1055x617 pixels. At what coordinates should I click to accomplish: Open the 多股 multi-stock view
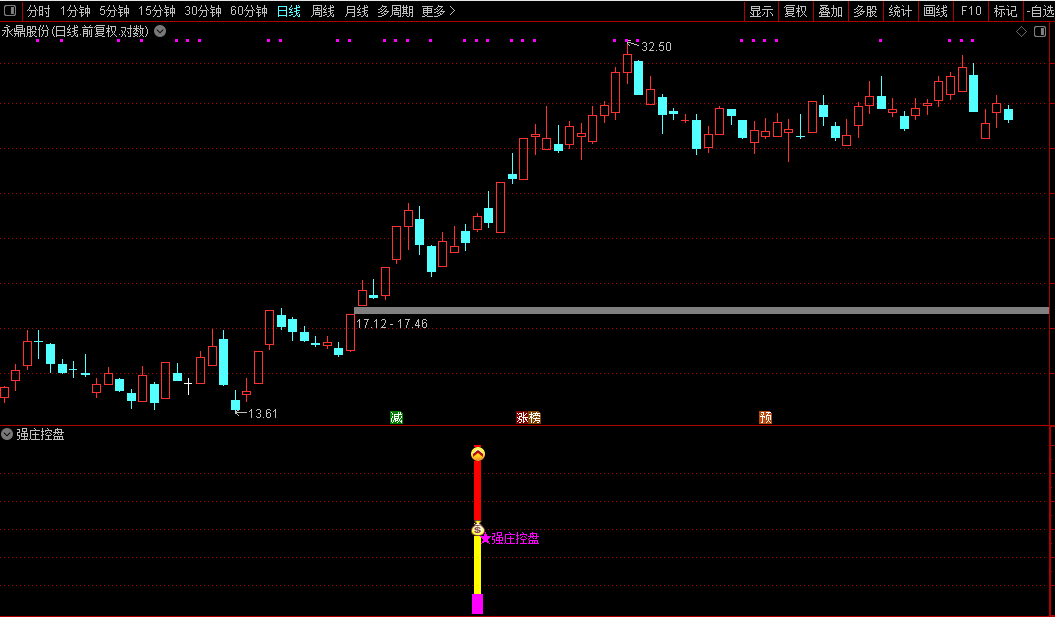pos(865,11)
